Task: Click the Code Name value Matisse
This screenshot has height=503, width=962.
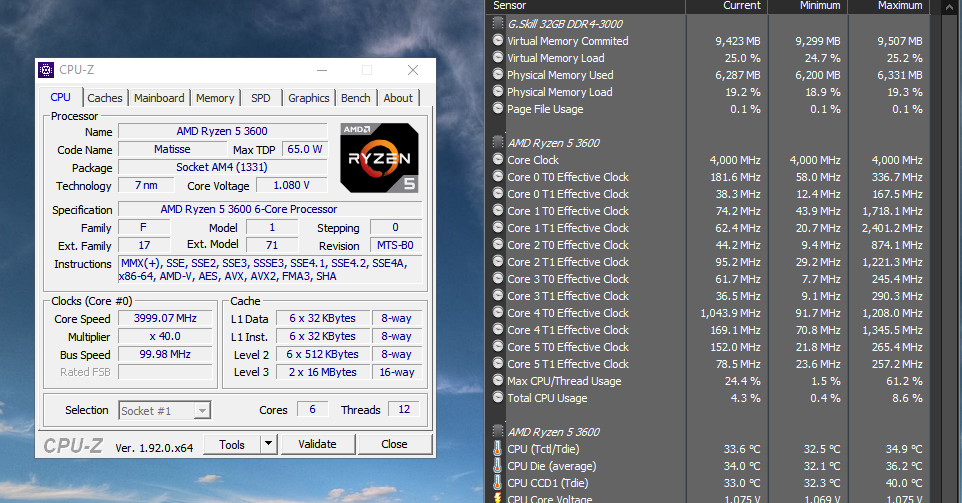Action: (x=172, y=149)
